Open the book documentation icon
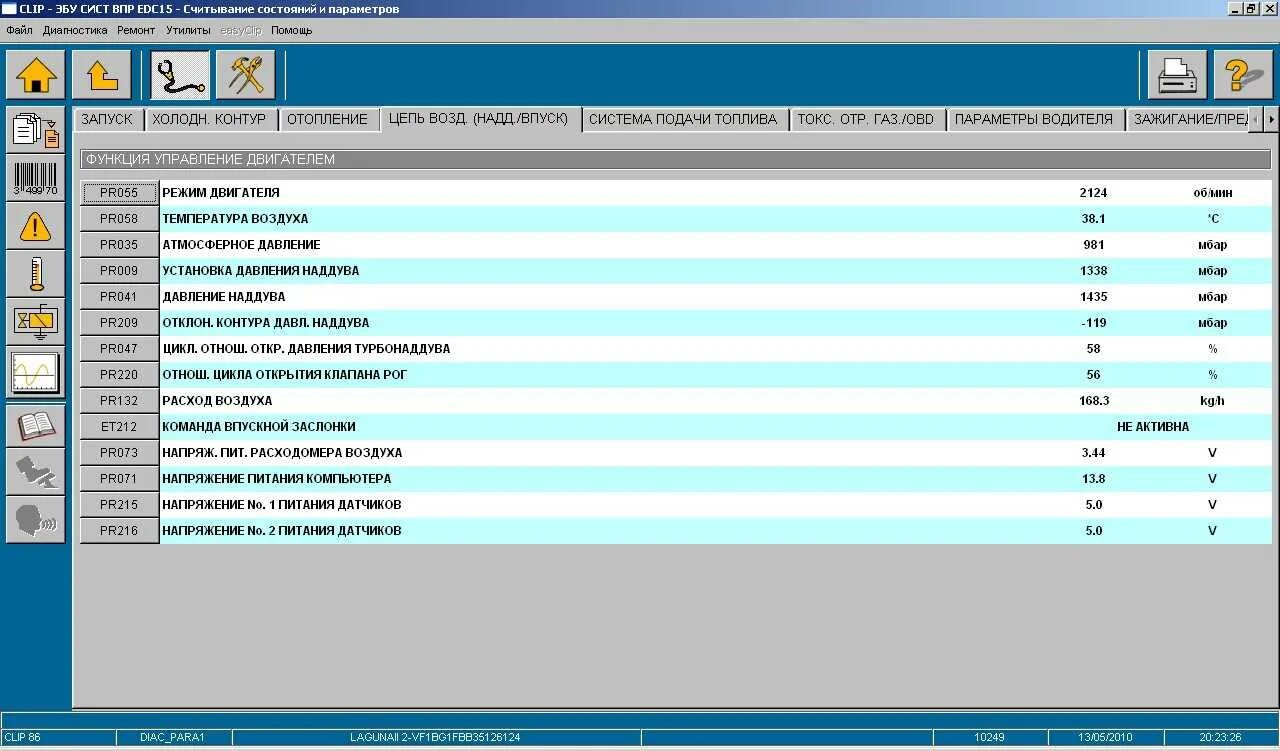The width and height of the screenshot is (1280, 751). pos(36,424)
